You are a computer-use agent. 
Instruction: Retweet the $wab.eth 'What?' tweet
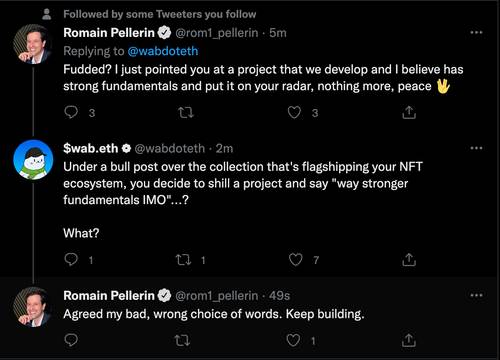point(184,260)
